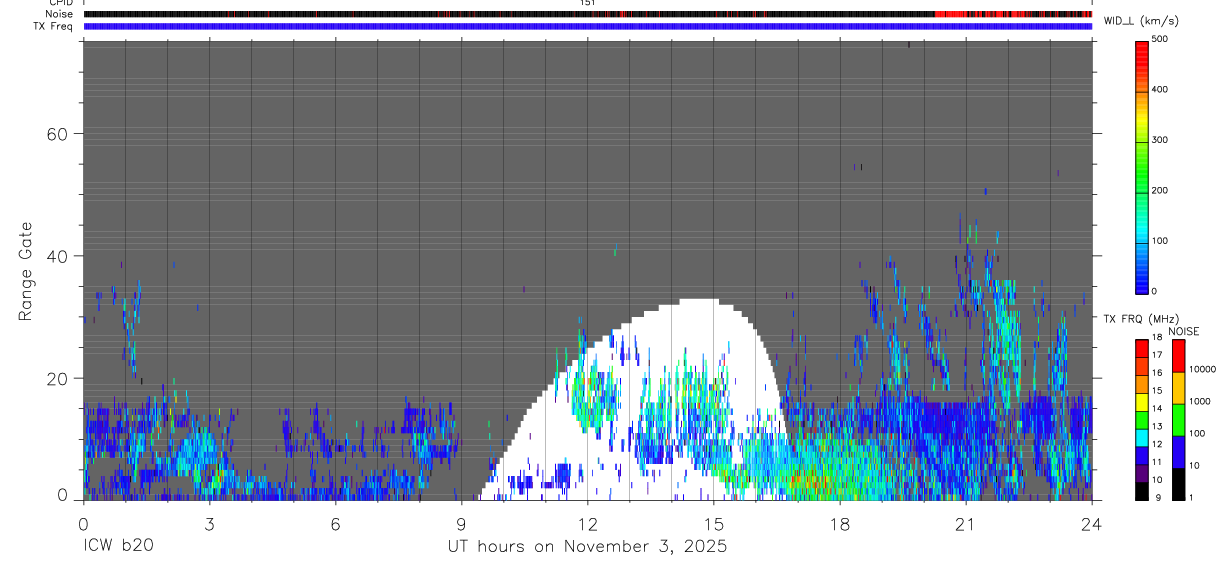Click the 18 label on the TX FRQ legend

tap(1157, 338)
